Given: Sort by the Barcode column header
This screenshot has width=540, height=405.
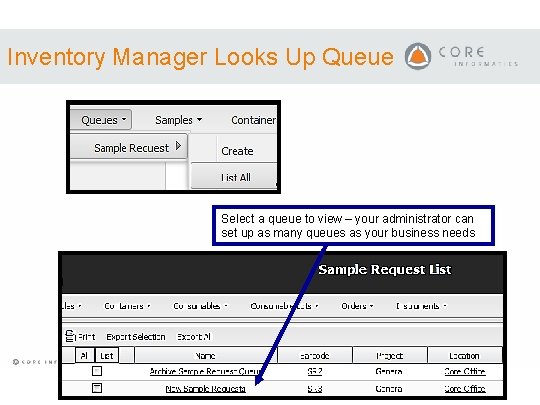Looking at the screenshot, I should click(315, 355).
